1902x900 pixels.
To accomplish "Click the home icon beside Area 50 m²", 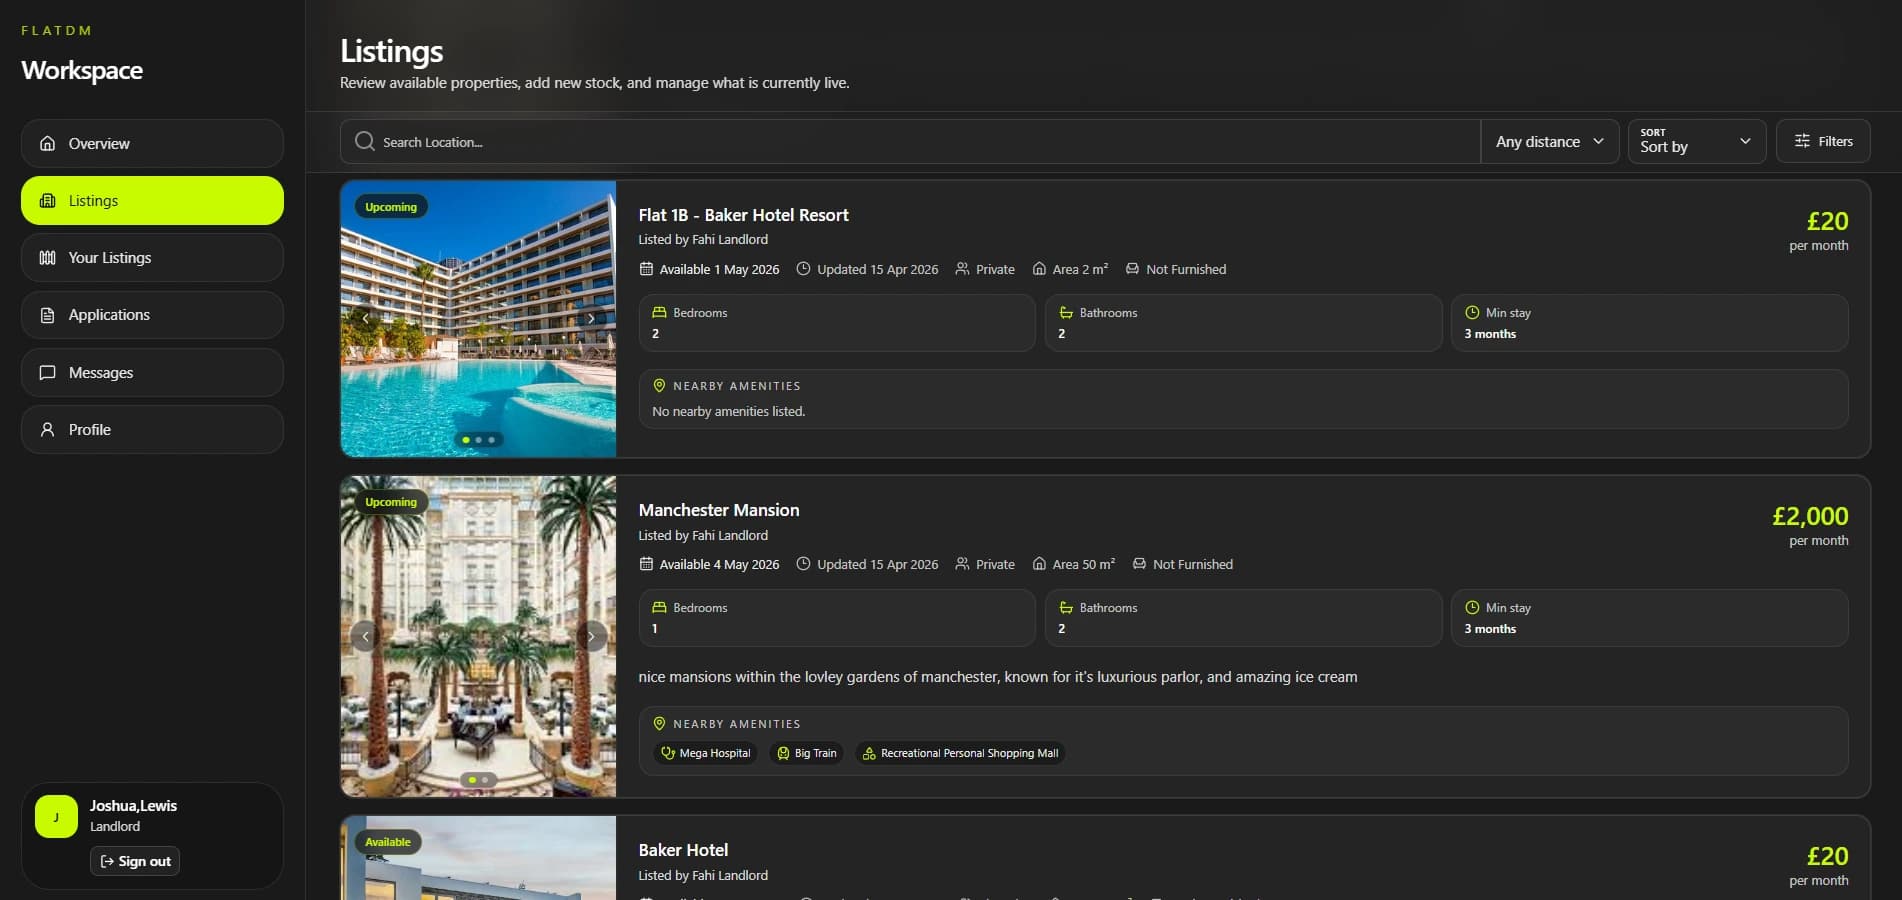I will tap(1039, 564).
